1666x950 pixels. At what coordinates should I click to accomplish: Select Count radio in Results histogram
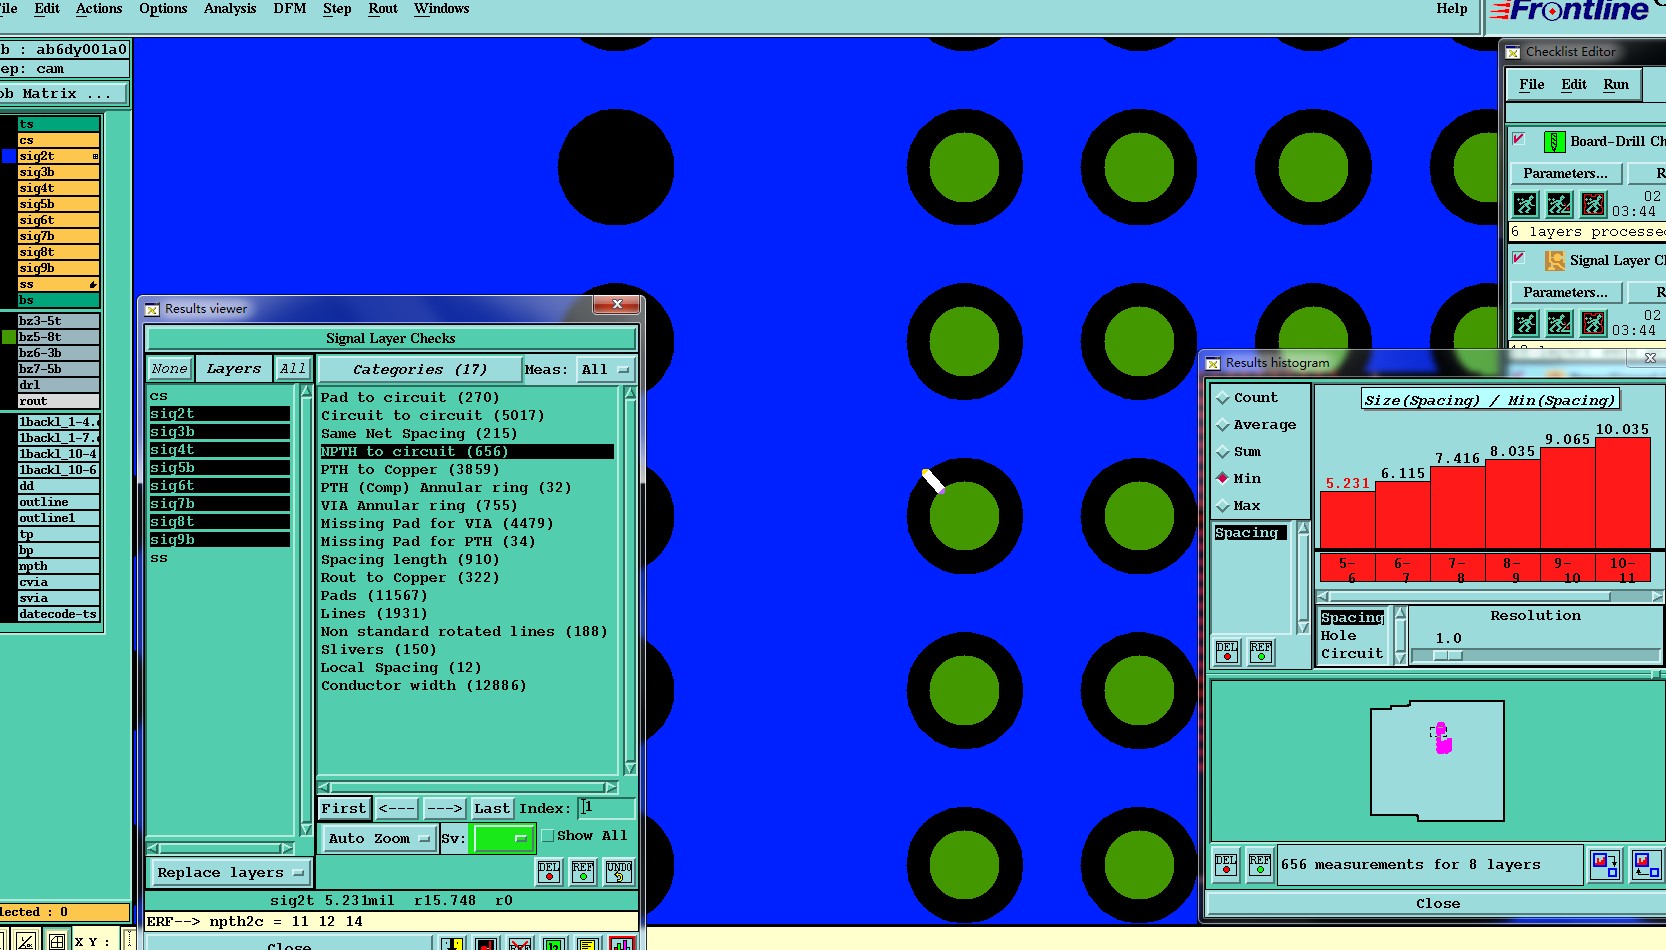(x=1223, y=398)
